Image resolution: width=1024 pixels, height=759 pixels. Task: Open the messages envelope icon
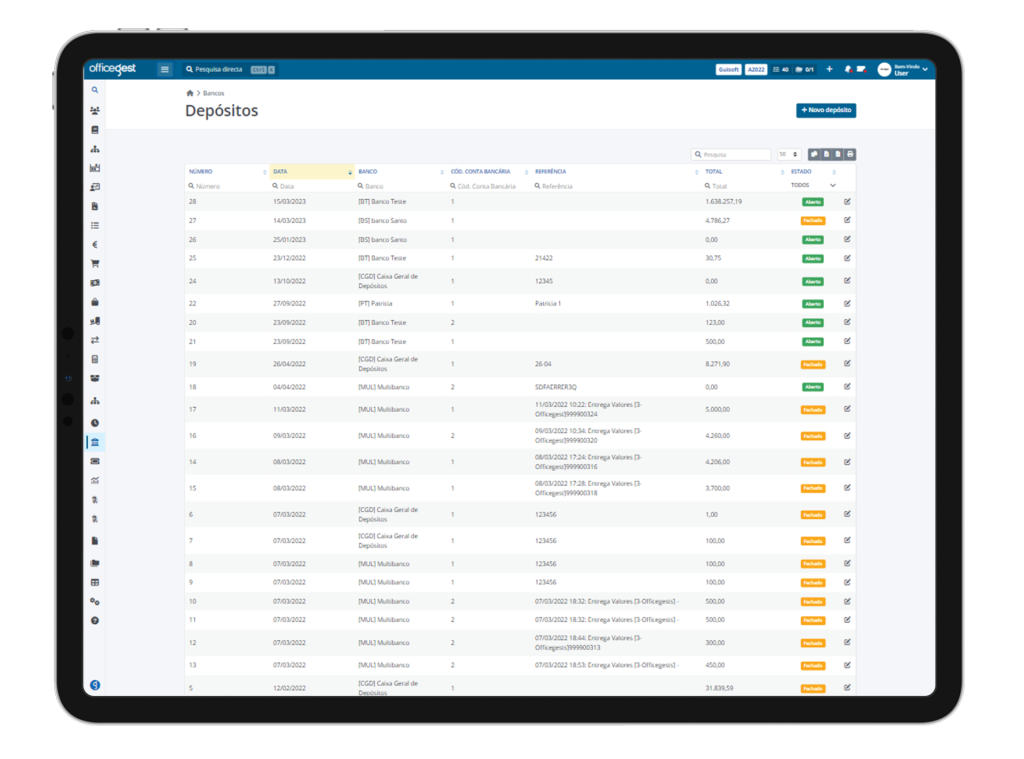[x=861, y=69]
